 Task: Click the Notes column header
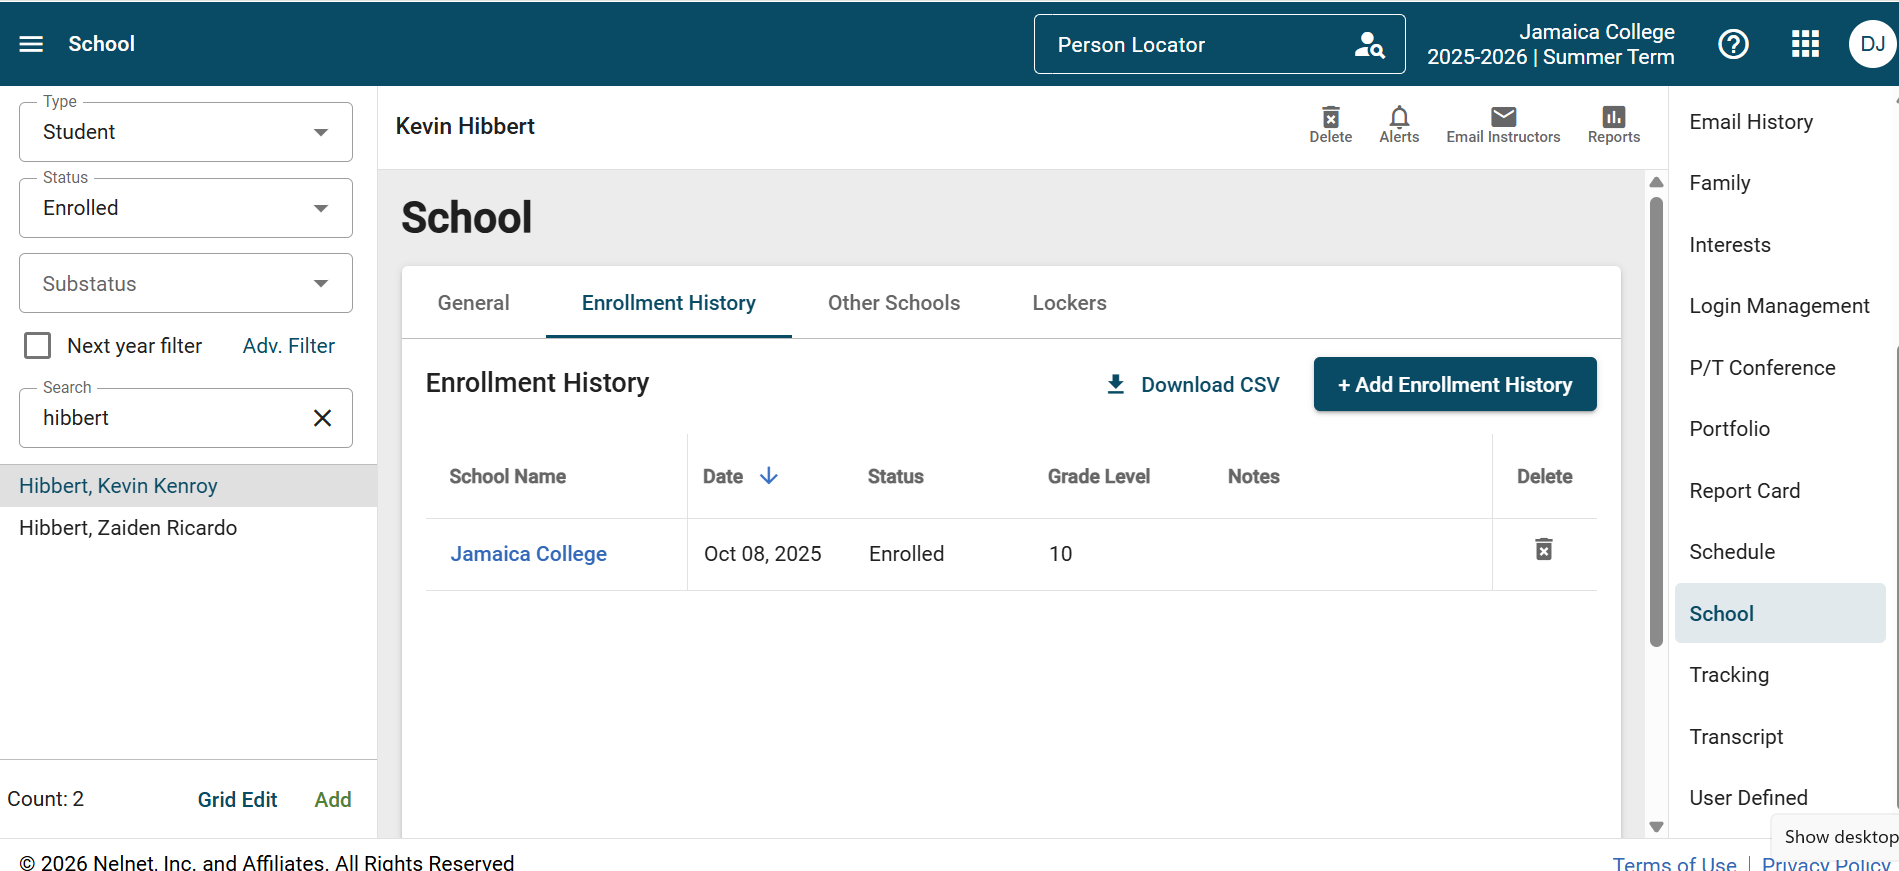pyautogui.click(x=1254, y=477)
